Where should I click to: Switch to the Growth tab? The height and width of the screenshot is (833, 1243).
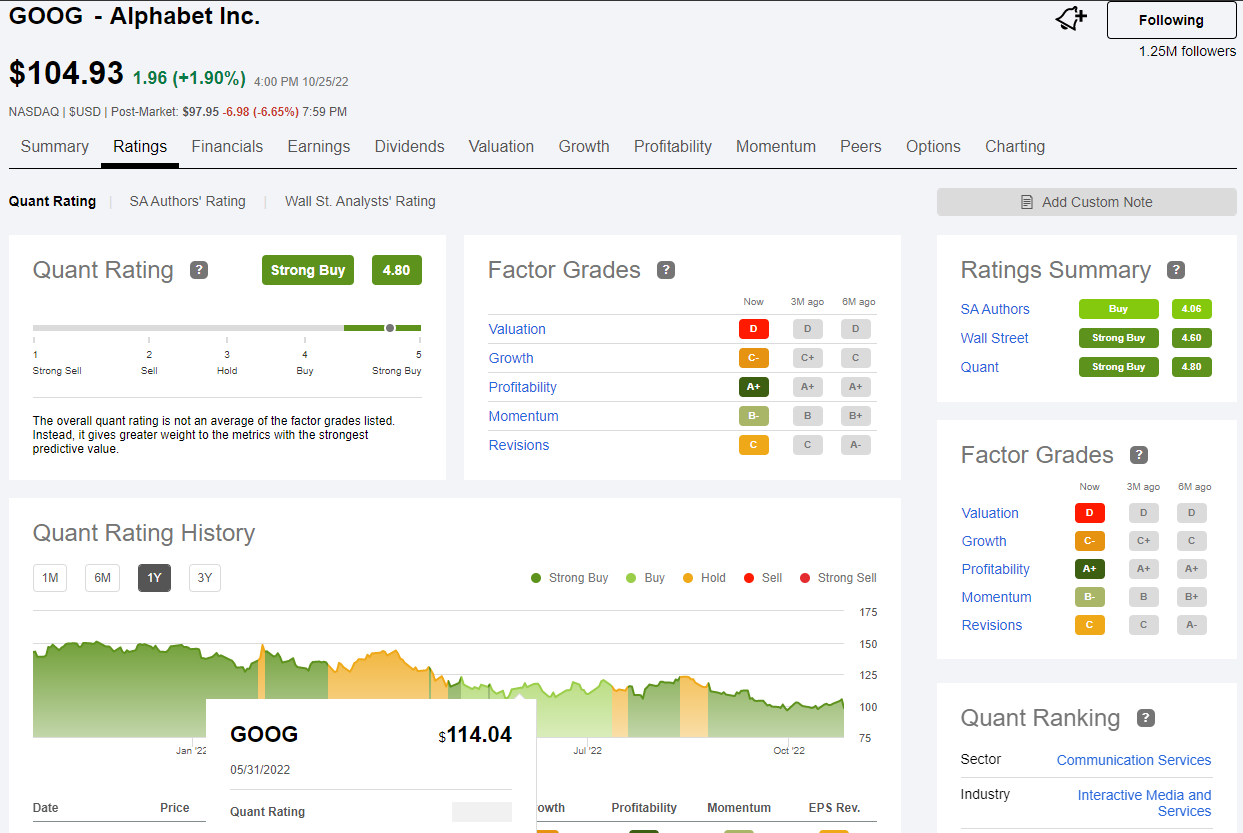click(584, 146)
